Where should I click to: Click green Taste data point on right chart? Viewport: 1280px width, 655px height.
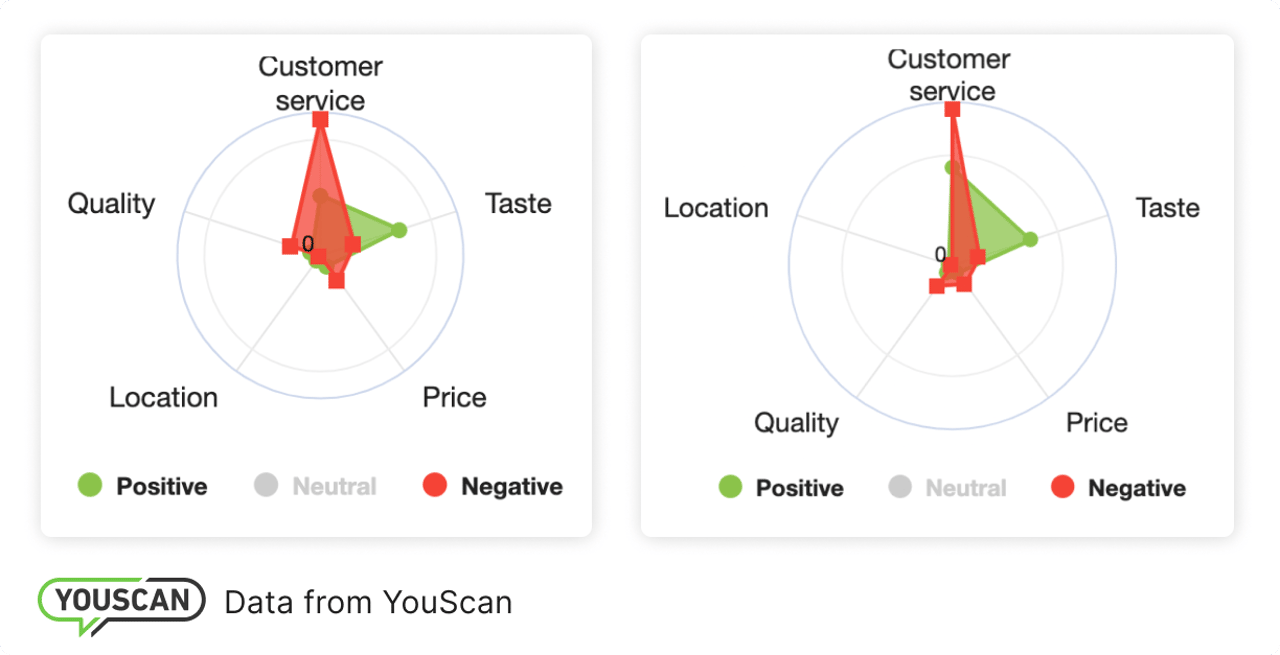[1030, 239]
